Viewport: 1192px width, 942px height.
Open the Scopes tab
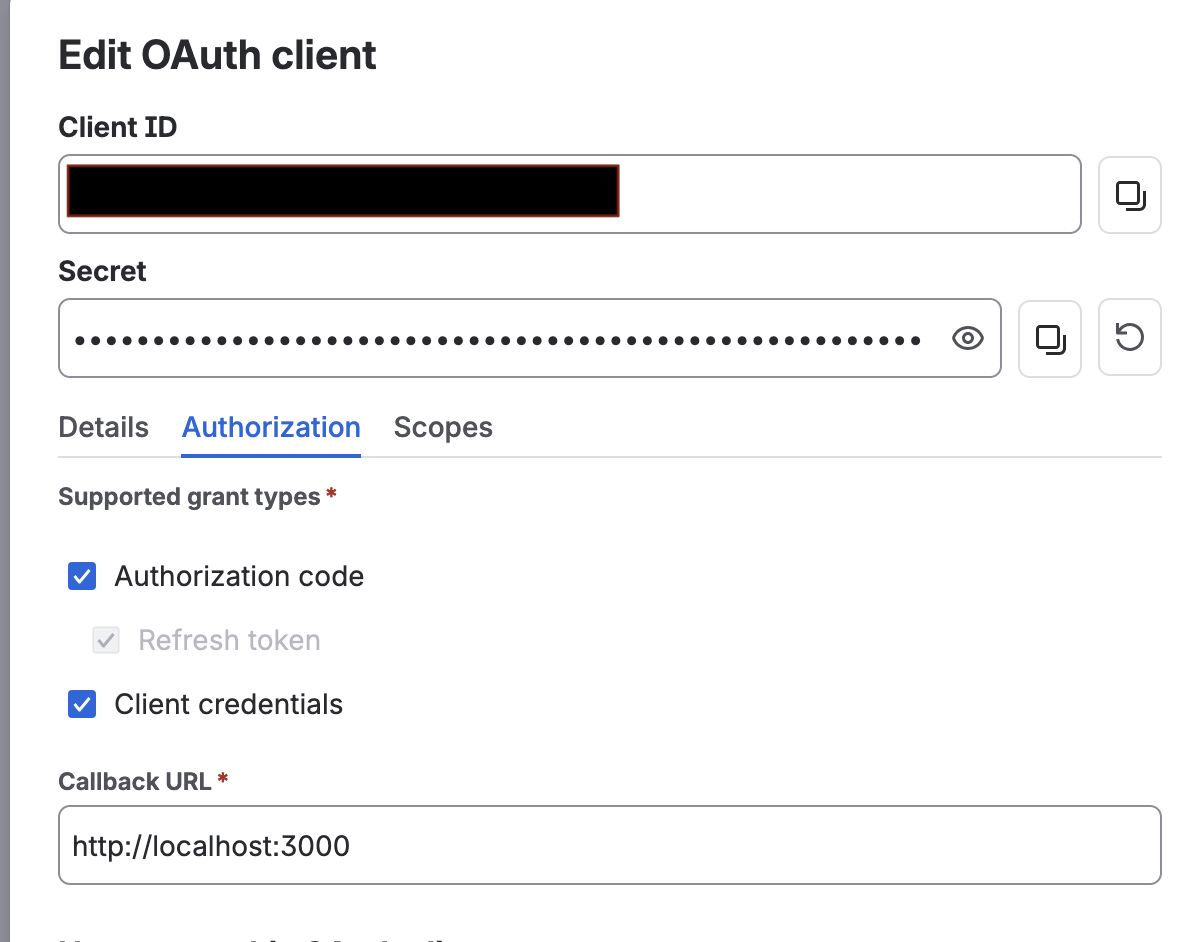(x=443, y=427)
